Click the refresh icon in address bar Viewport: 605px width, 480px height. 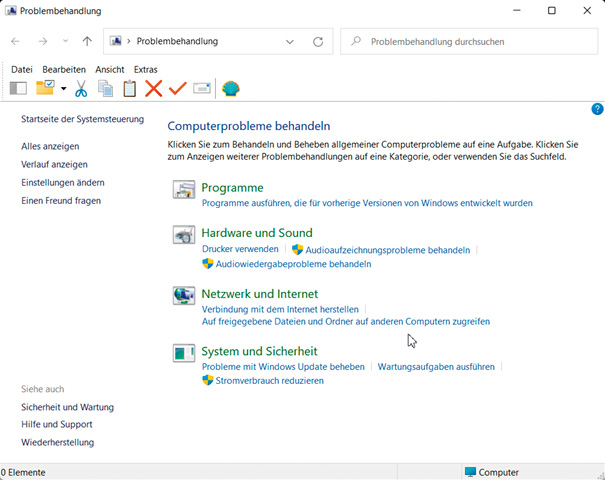(318, 42)
